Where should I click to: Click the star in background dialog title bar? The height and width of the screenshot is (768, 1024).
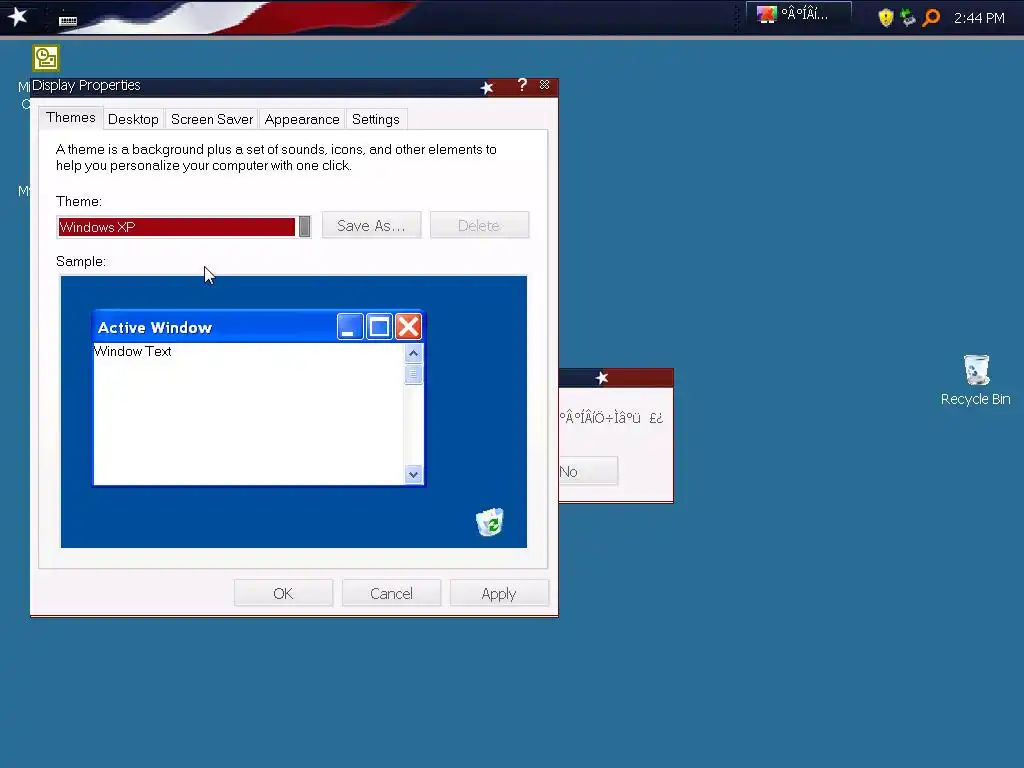(602, 378)
